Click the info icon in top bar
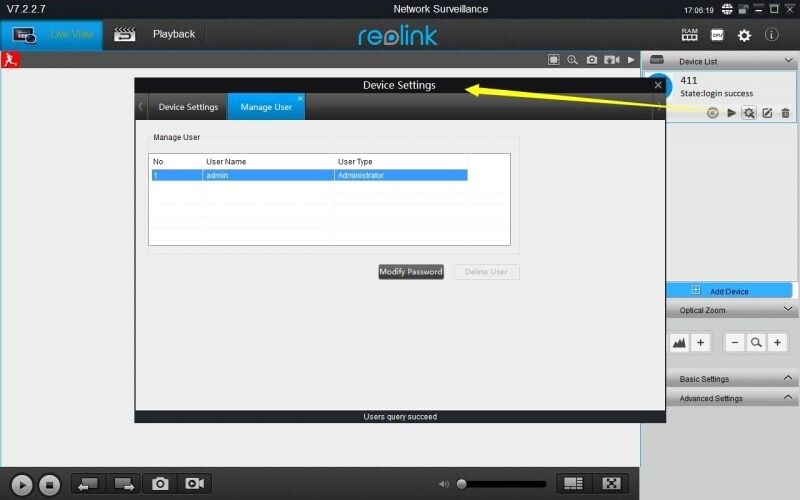The width and height of the screenshot is (800, 500). pos(772,35)
